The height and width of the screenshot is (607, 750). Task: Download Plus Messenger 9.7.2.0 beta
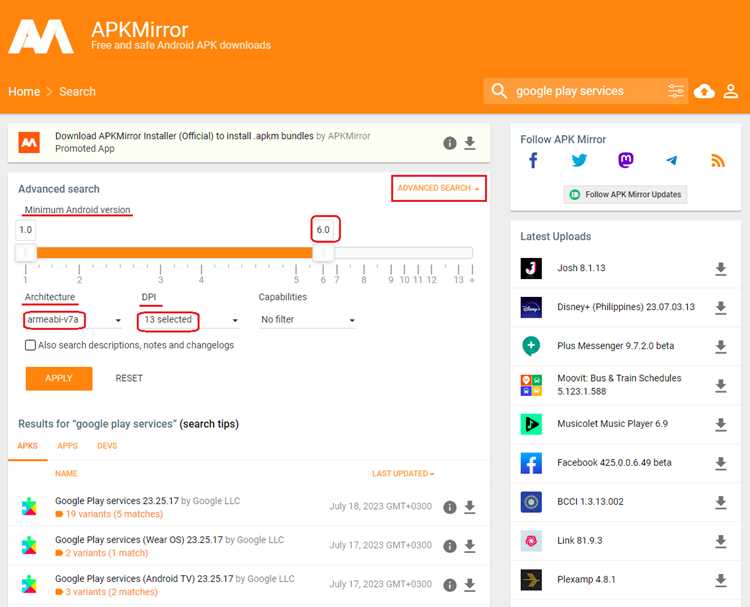pyautogui.click(x=721, y=346)
